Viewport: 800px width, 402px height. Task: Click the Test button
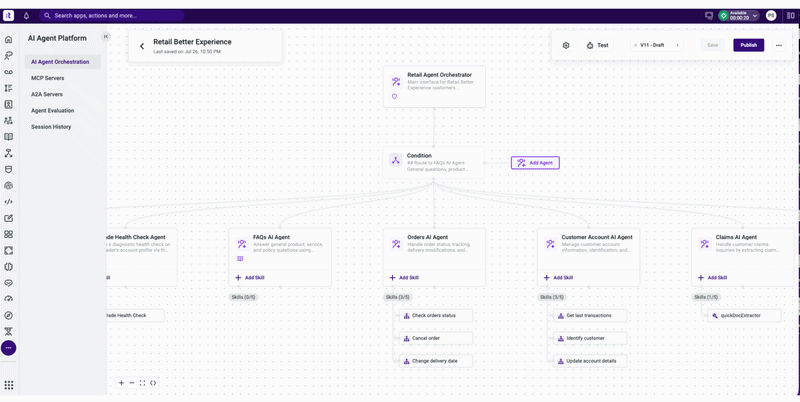coord(597,45)
